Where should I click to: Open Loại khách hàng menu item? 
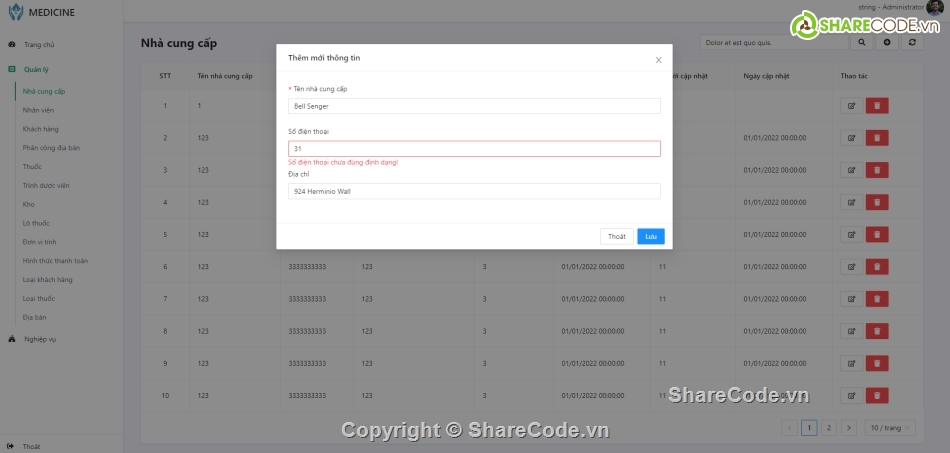(47, 279)
